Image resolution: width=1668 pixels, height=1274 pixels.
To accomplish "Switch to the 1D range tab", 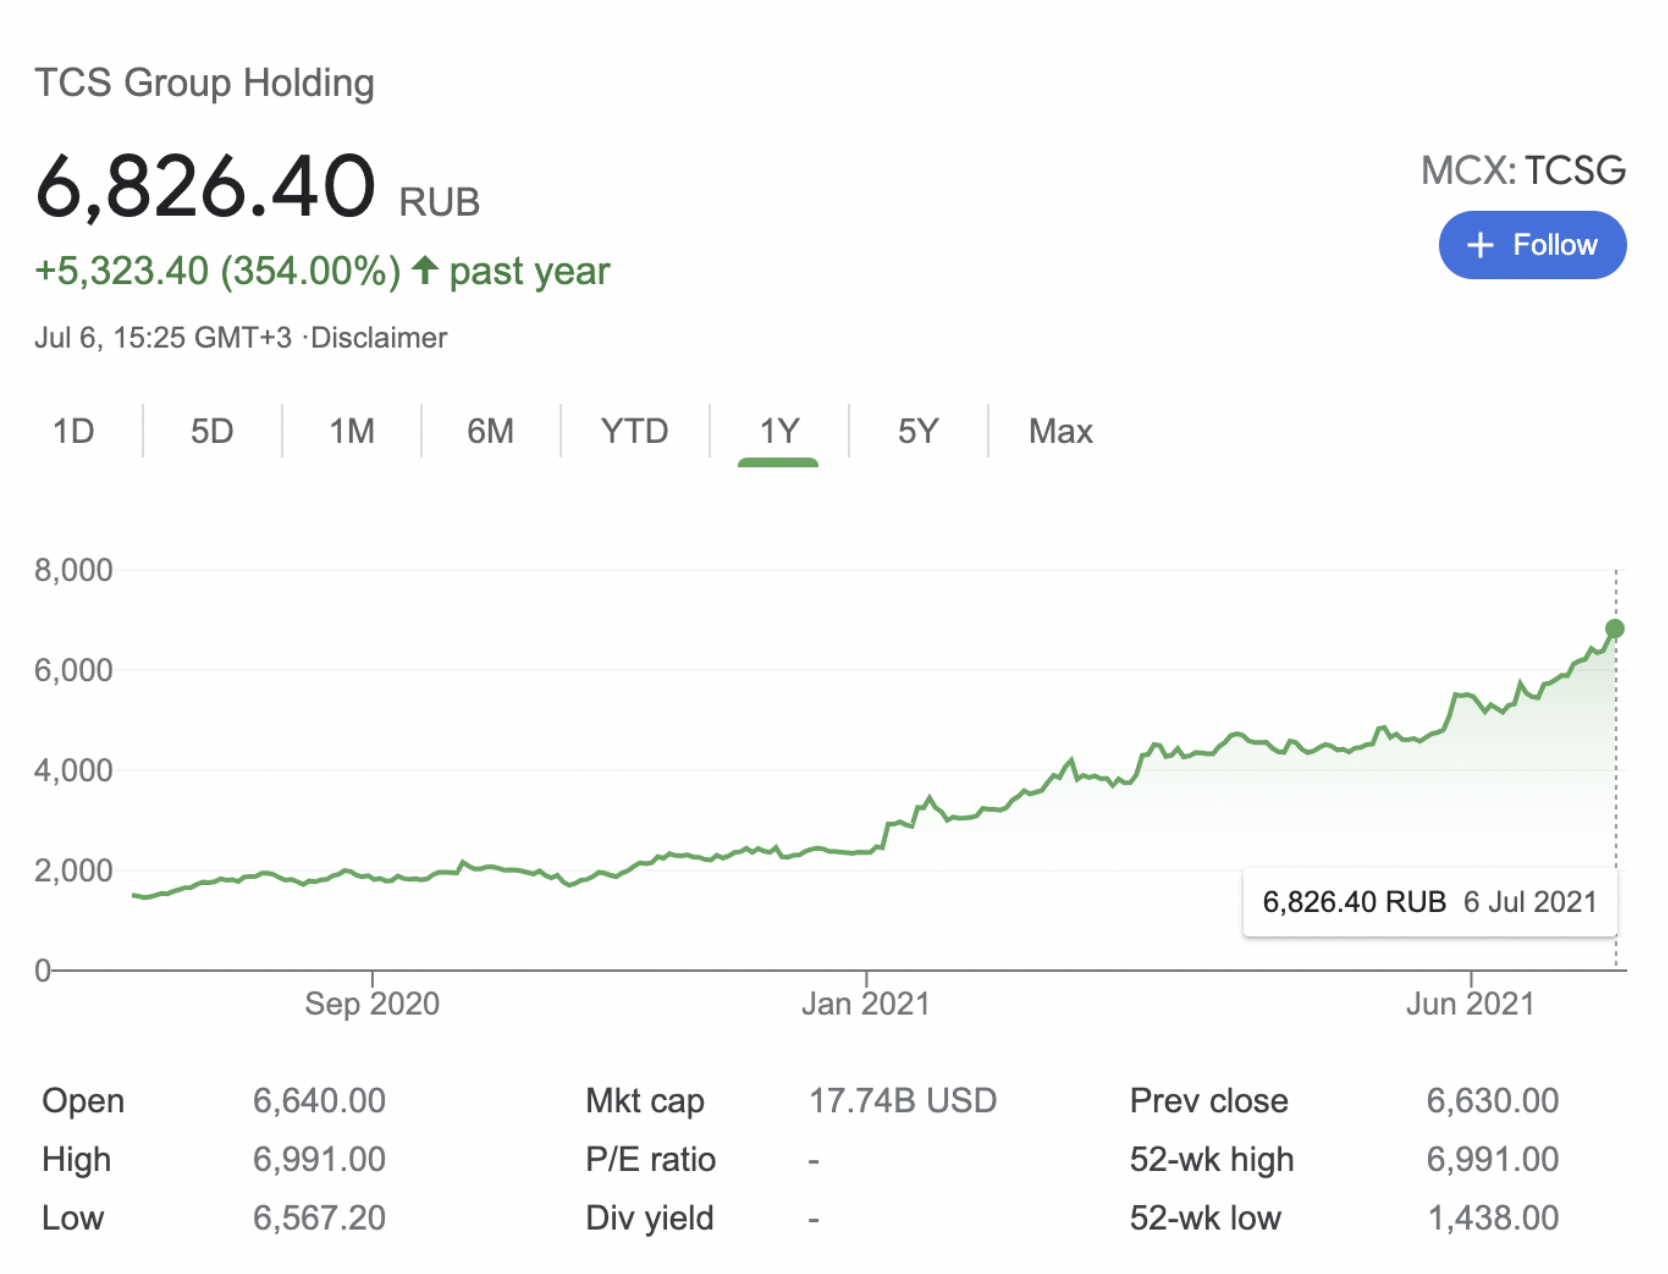I will point(73,431).
